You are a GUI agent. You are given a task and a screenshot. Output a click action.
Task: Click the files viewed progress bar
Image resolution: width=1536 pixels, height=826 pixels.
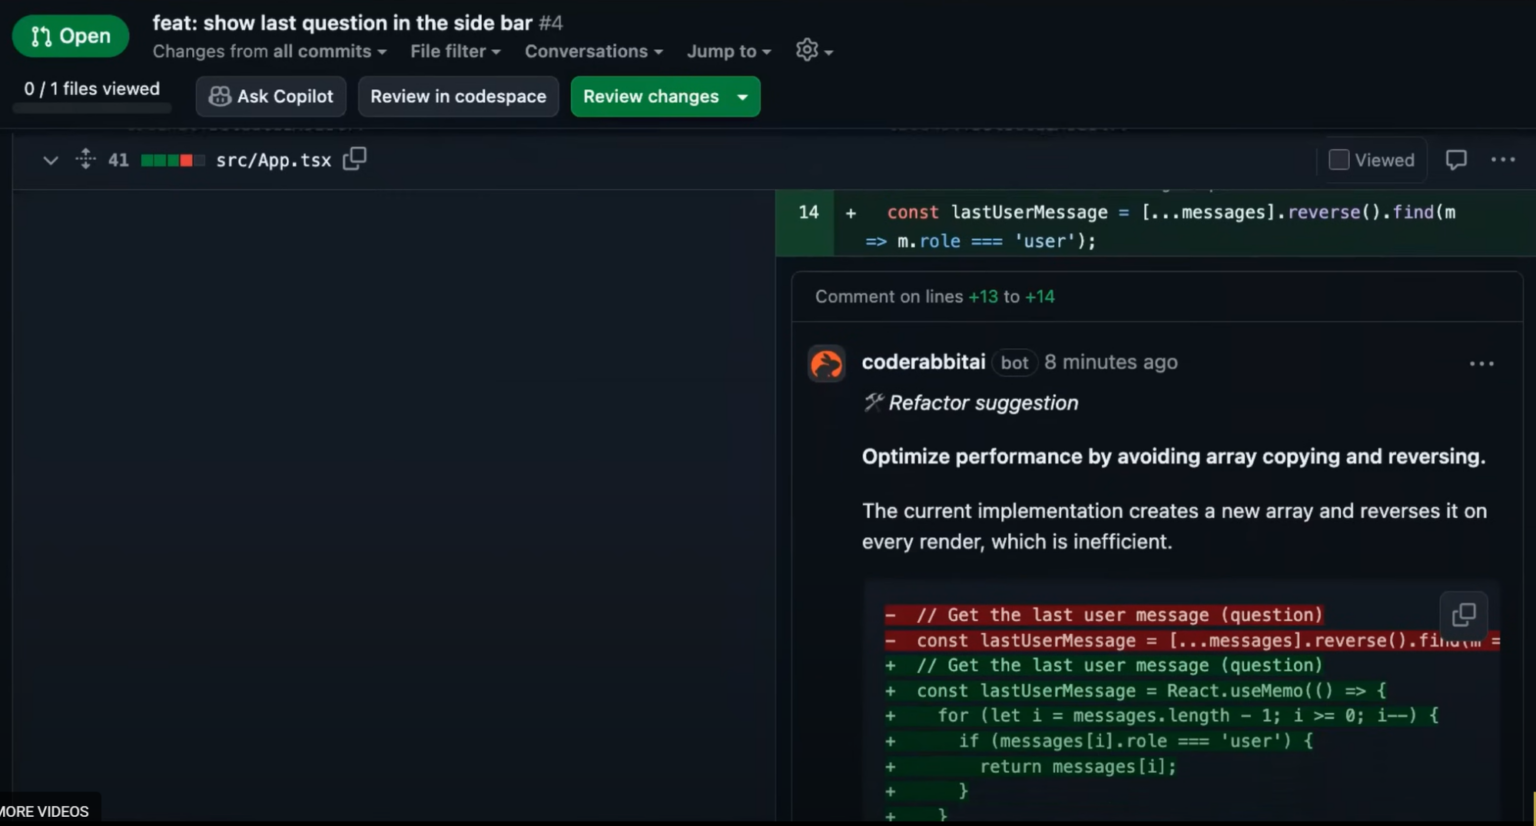tap(91, 110)
